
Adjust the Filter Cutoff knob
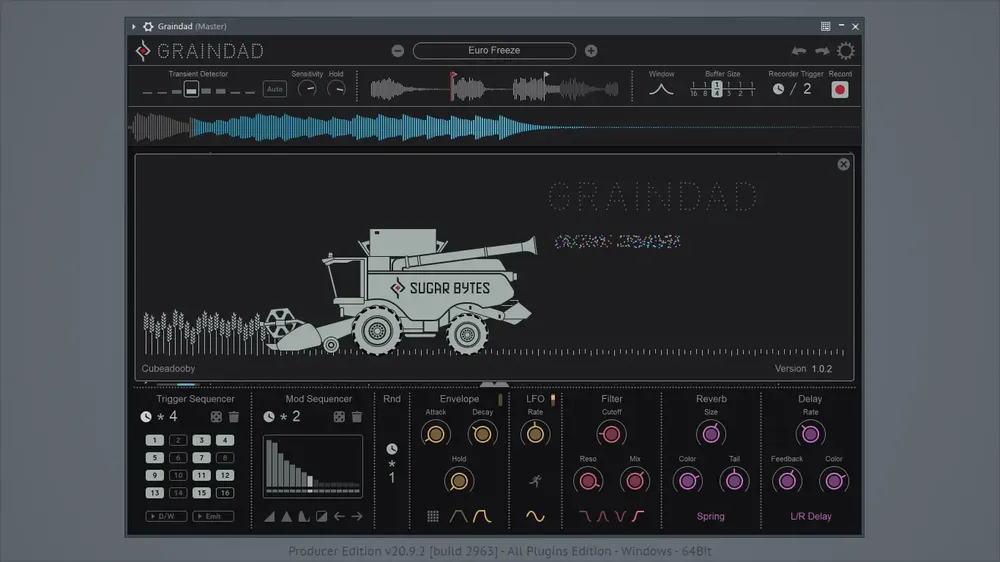tap(611, 434)
